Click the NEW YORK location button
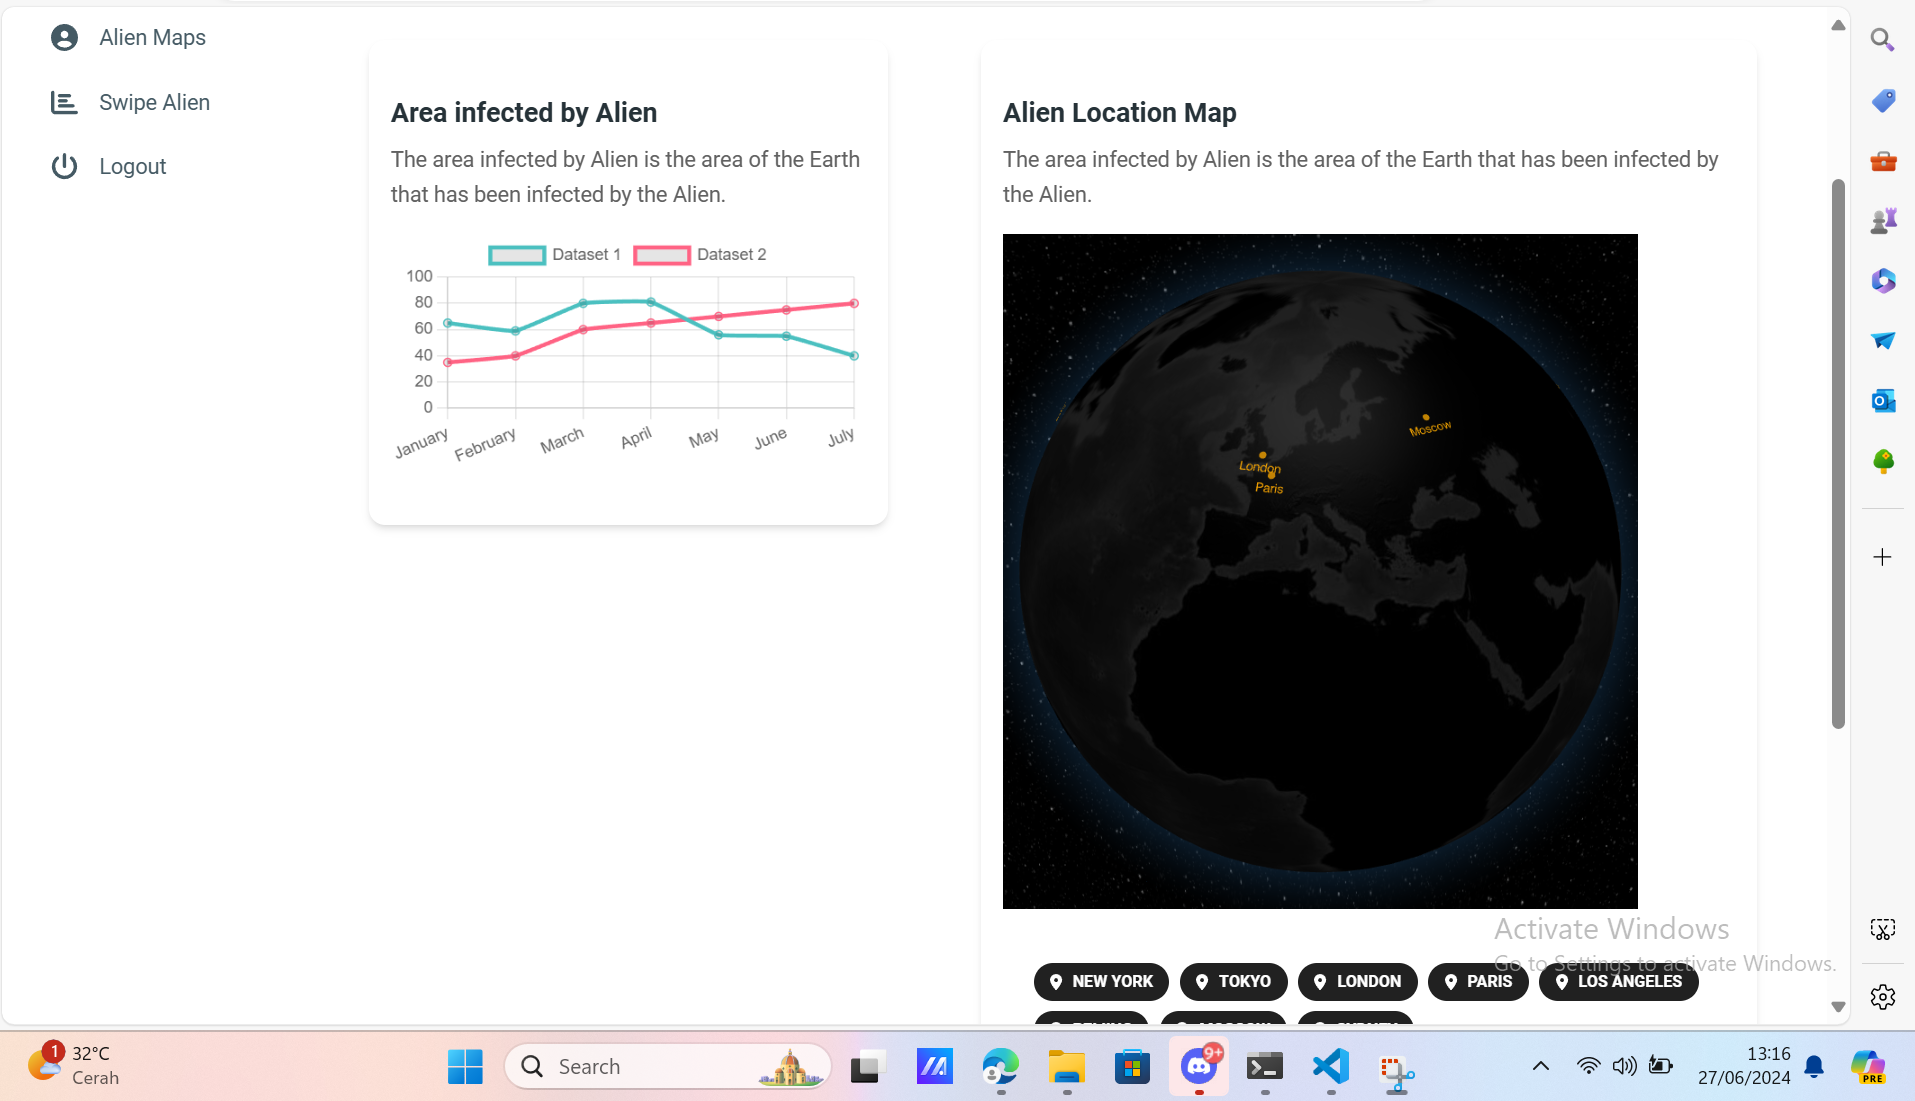Image resolution: width=1915 pixels, height=1101 pixels. (x=1101, y=982)
